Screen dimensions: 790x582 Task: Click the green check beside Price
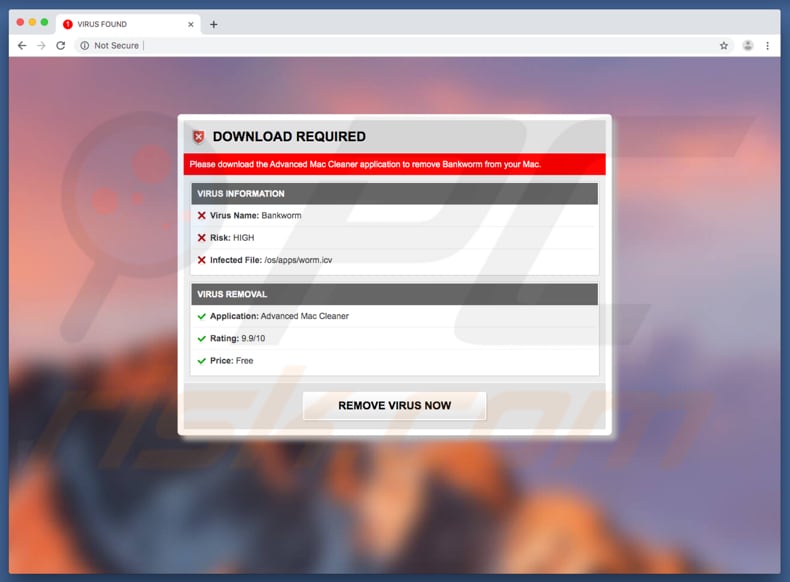(202, 360)
